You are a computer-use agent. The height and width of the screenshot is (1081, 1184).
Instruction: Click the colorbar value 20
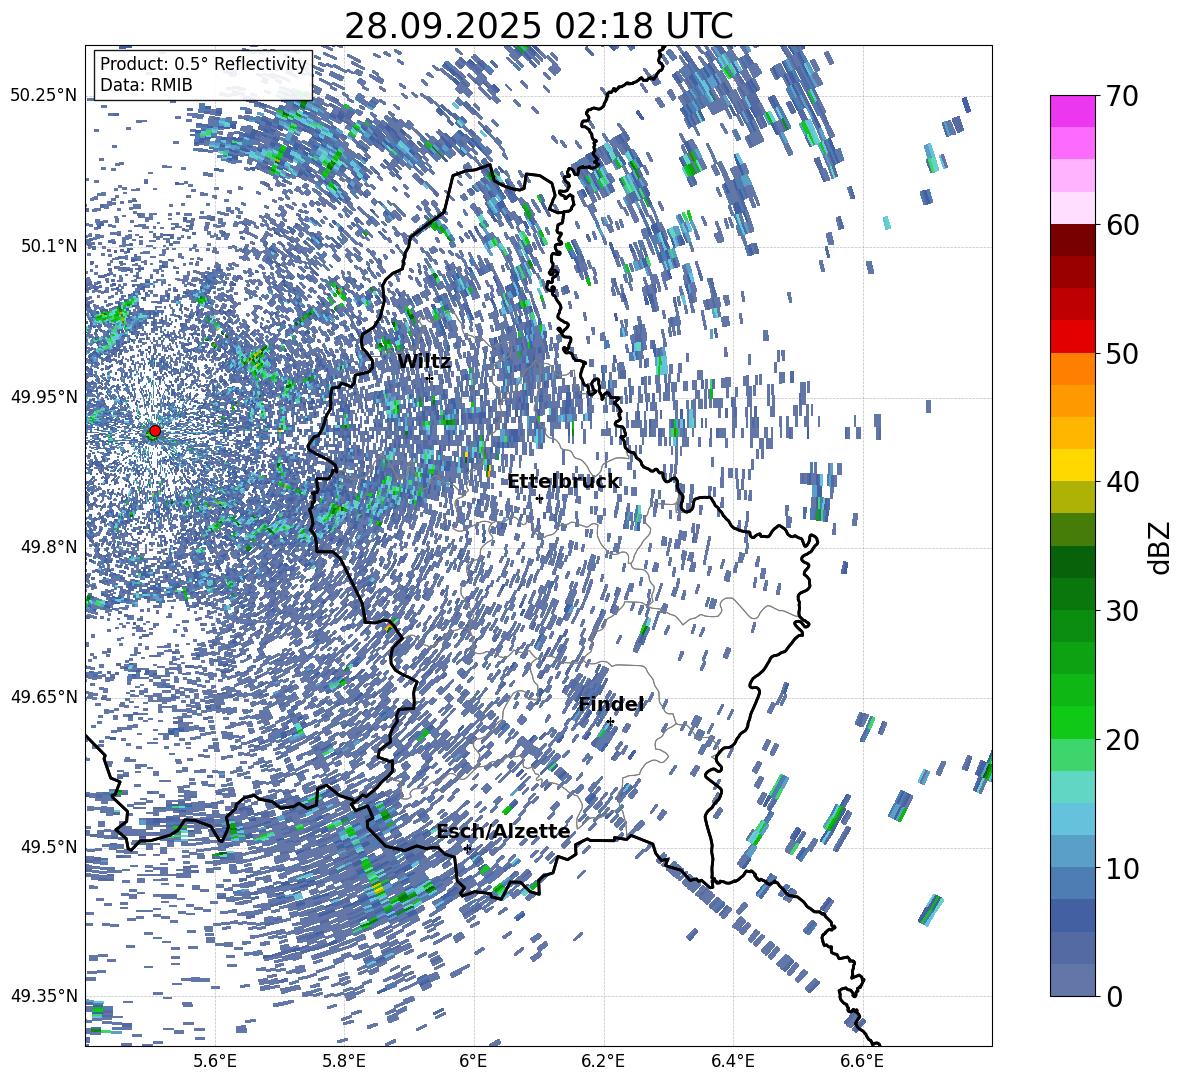click(1122, 739)
